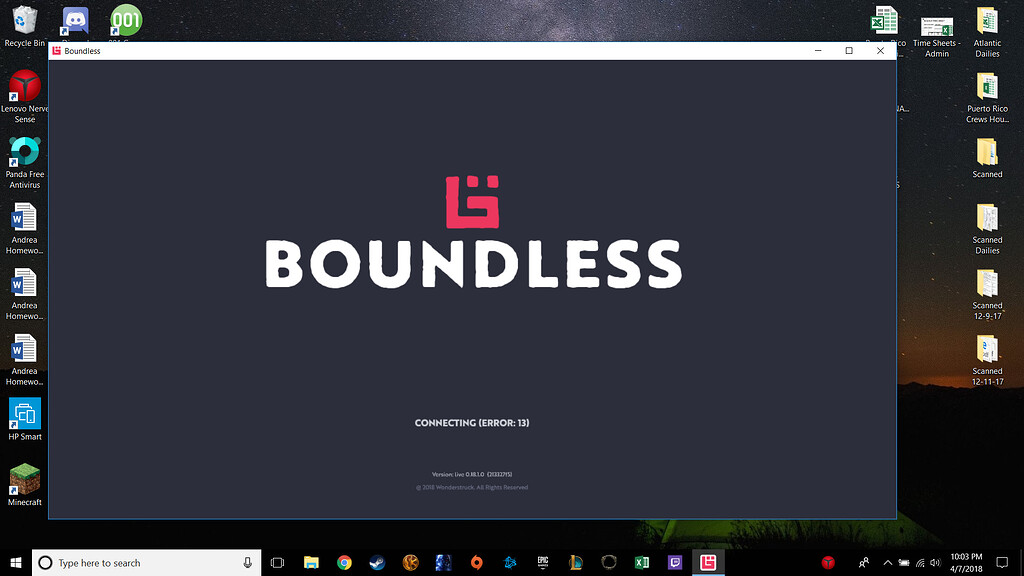Open File Explorer from the taskbar

pos(311,563)
